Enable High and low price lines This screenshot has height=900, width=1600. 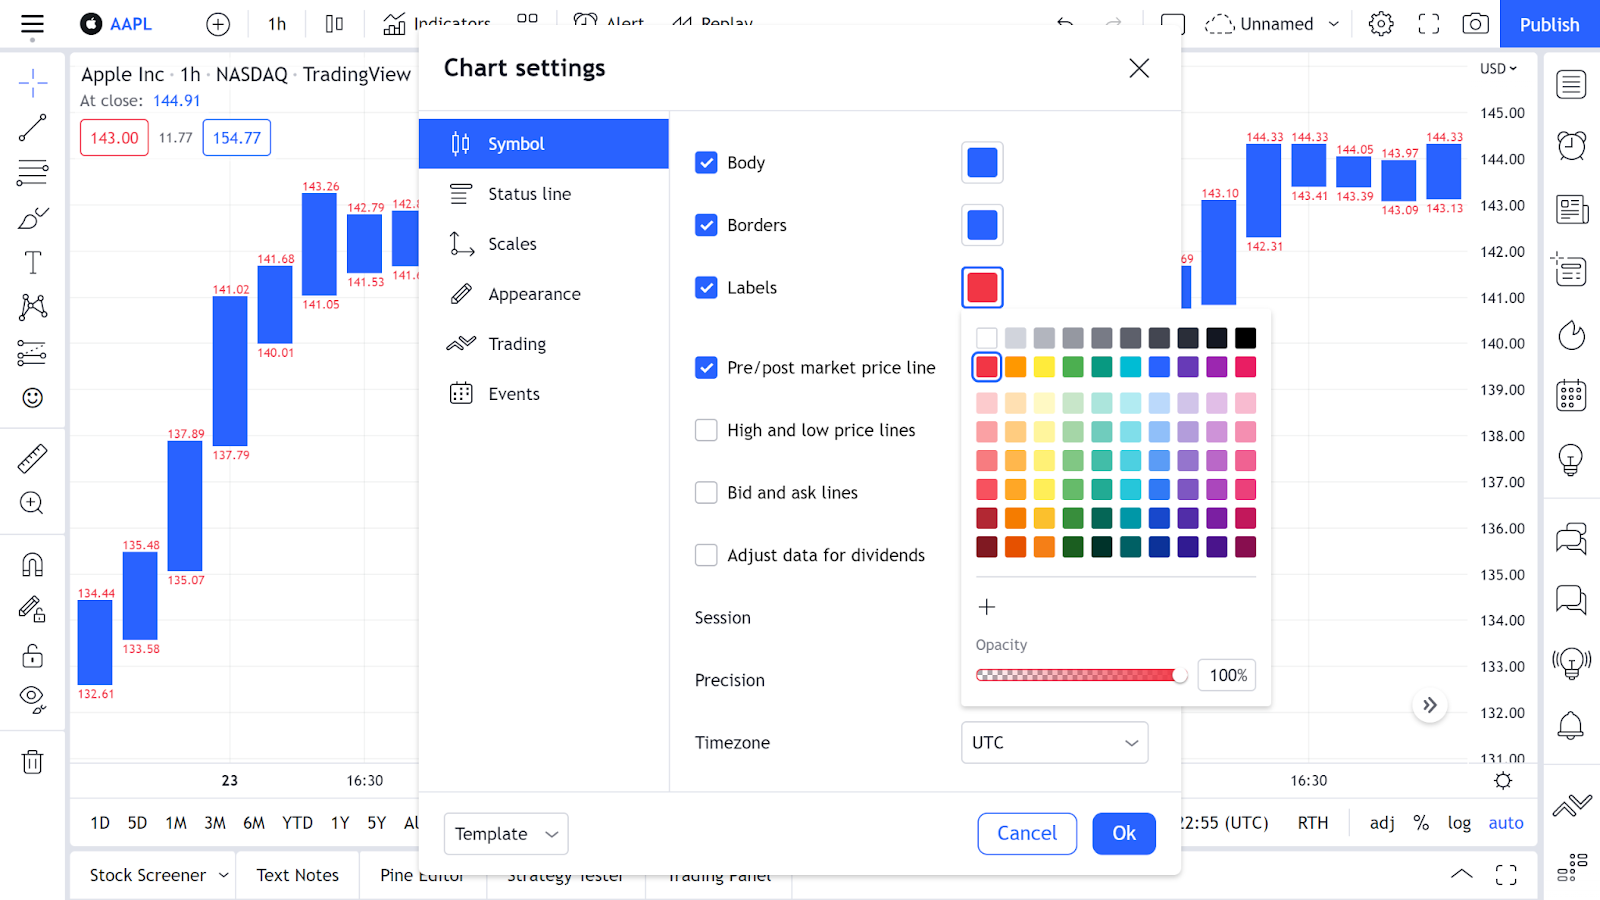click(x=706, y=430)
